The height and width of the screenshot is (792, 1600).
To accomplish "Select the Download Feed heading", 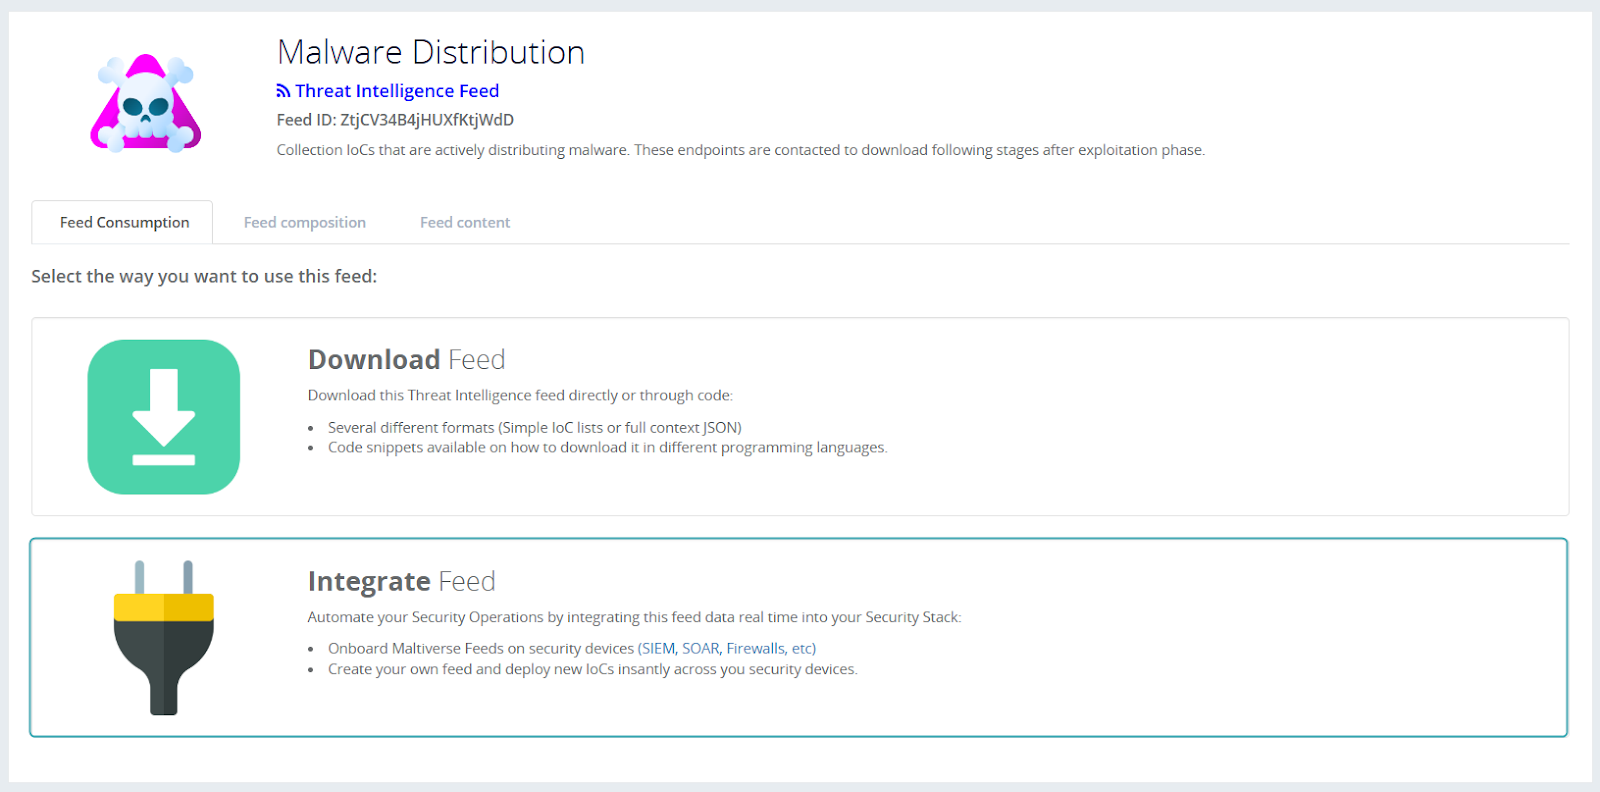I will 406,359.
